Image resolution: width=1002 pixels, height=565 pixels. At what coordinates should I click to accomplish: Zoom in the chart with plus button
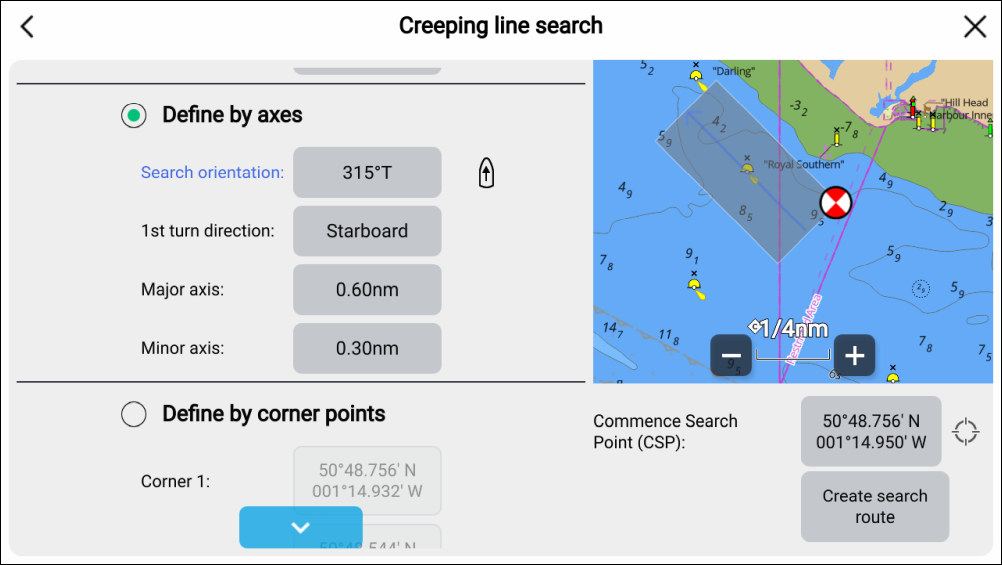point(854,355)
